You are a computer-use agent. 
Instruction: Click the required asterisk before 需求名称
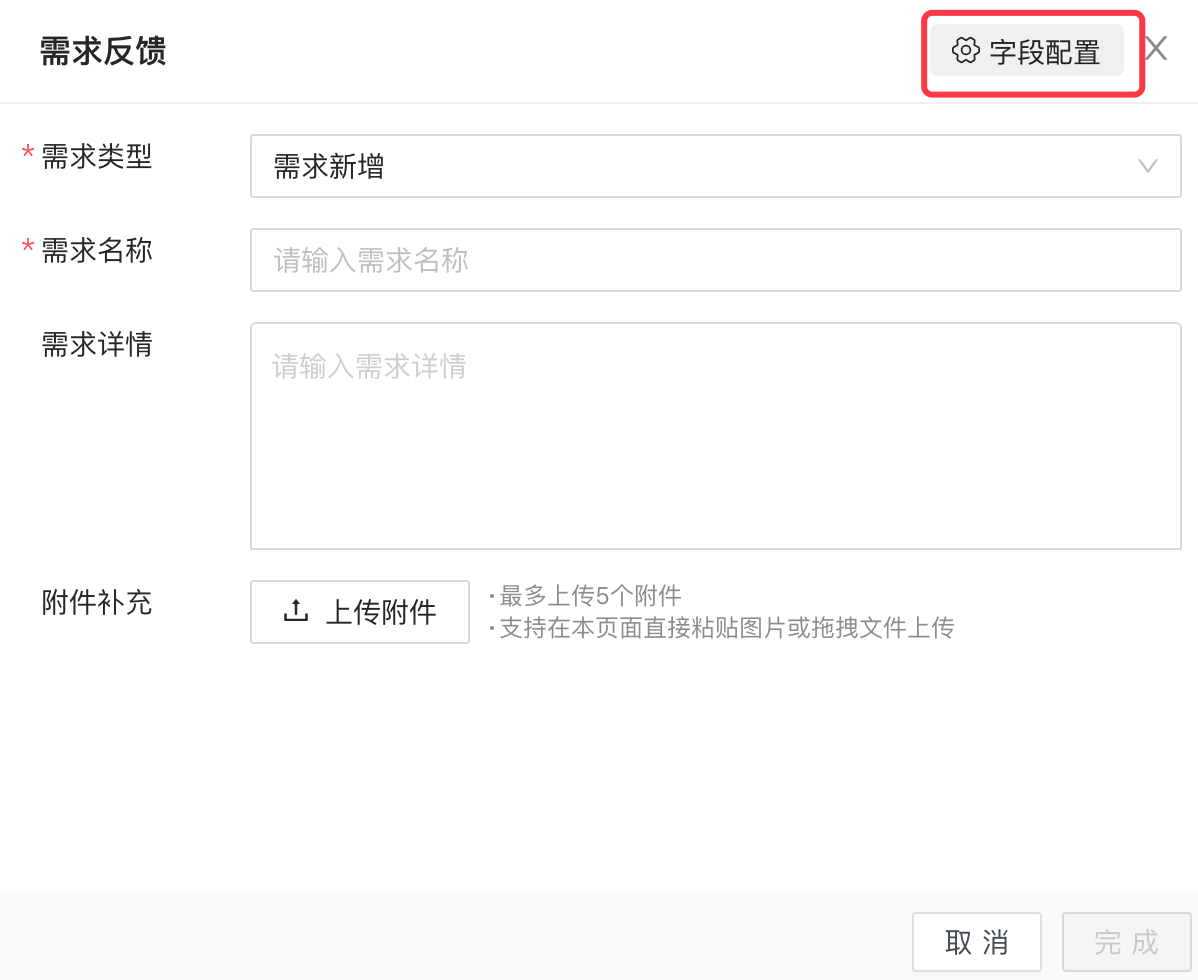click(x=28, y=247)
